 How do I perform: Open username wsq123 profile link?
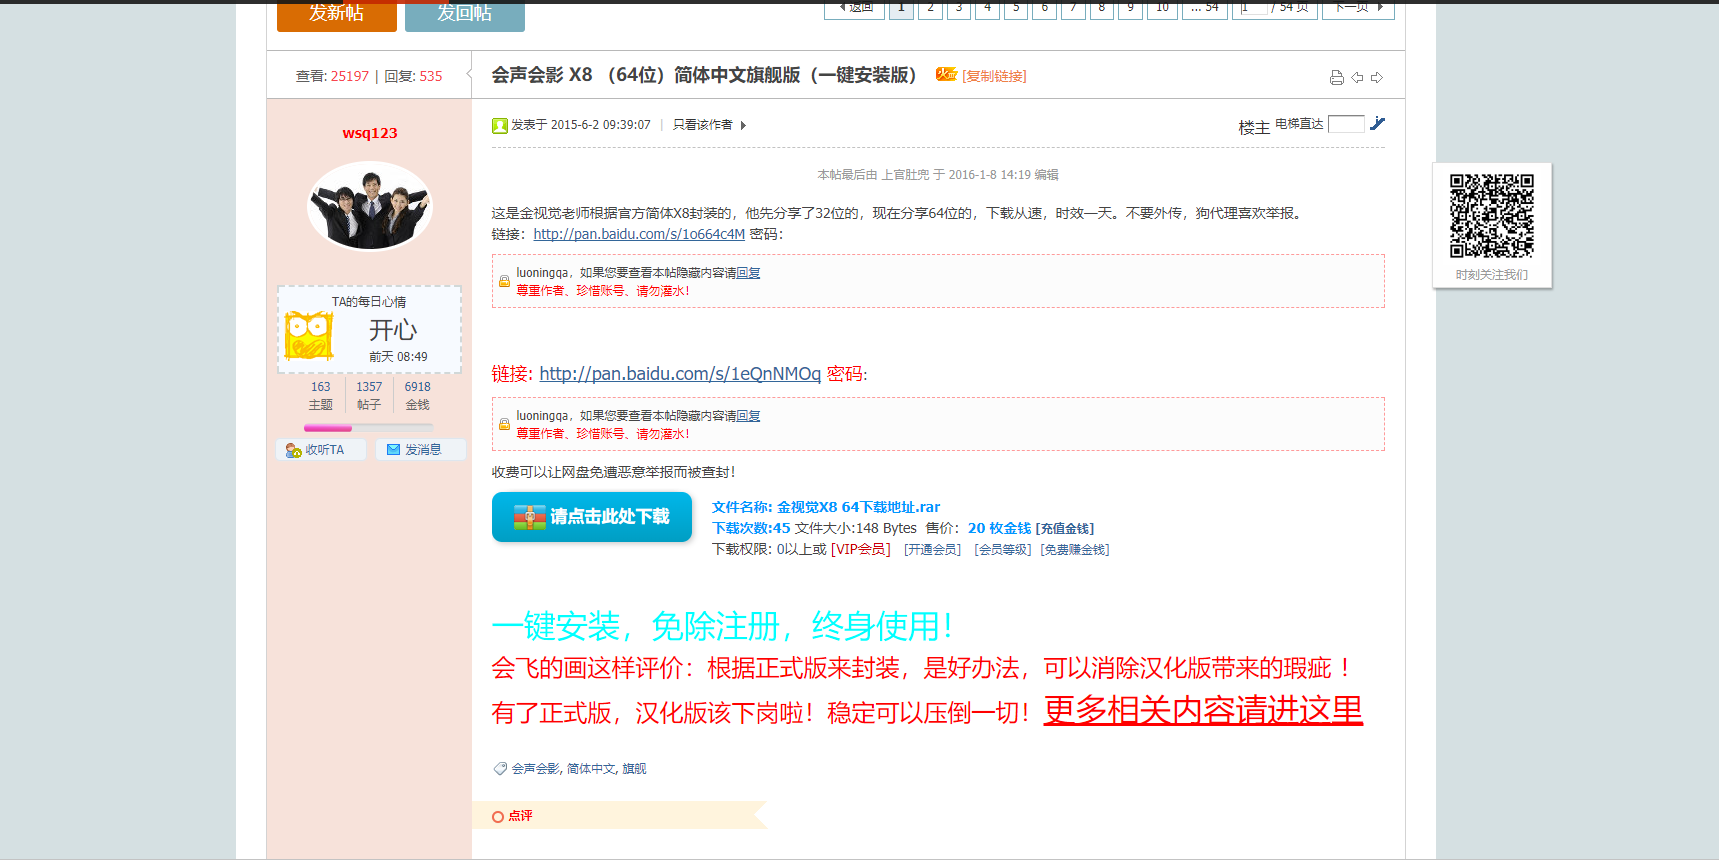point(370,133)
